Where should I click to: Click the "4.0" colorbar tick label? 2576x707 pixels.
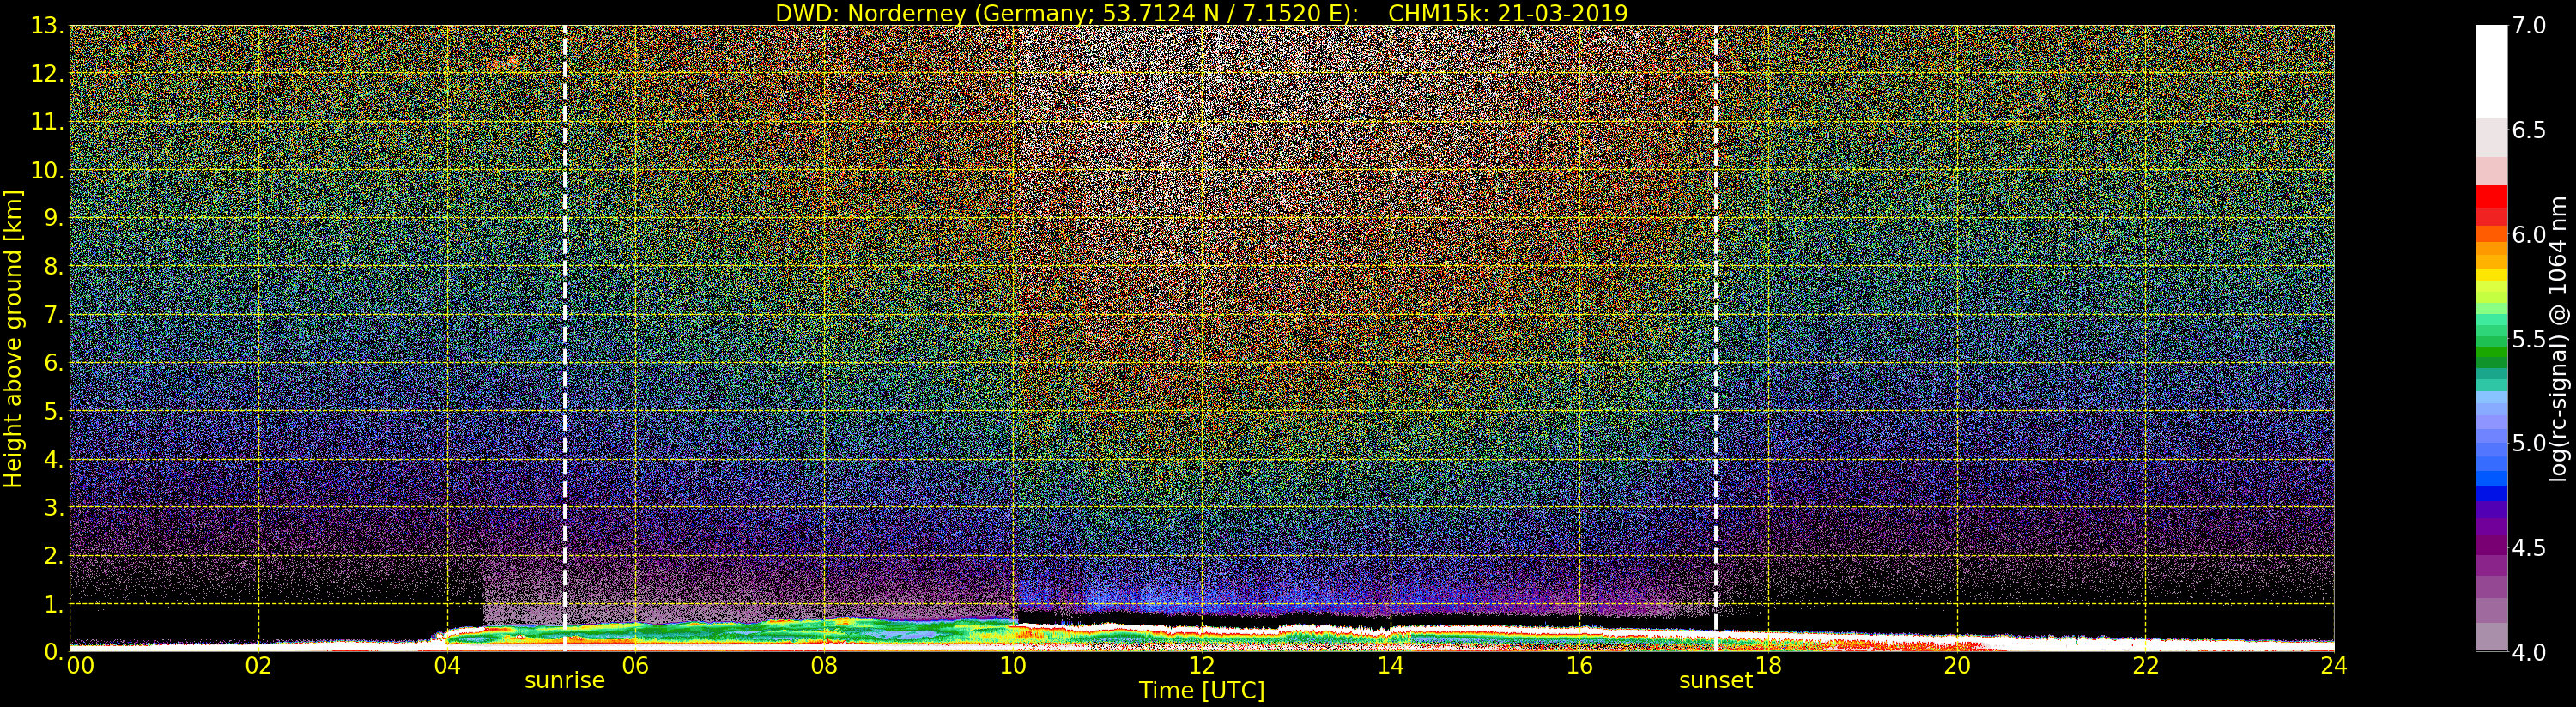point(2529,652)
